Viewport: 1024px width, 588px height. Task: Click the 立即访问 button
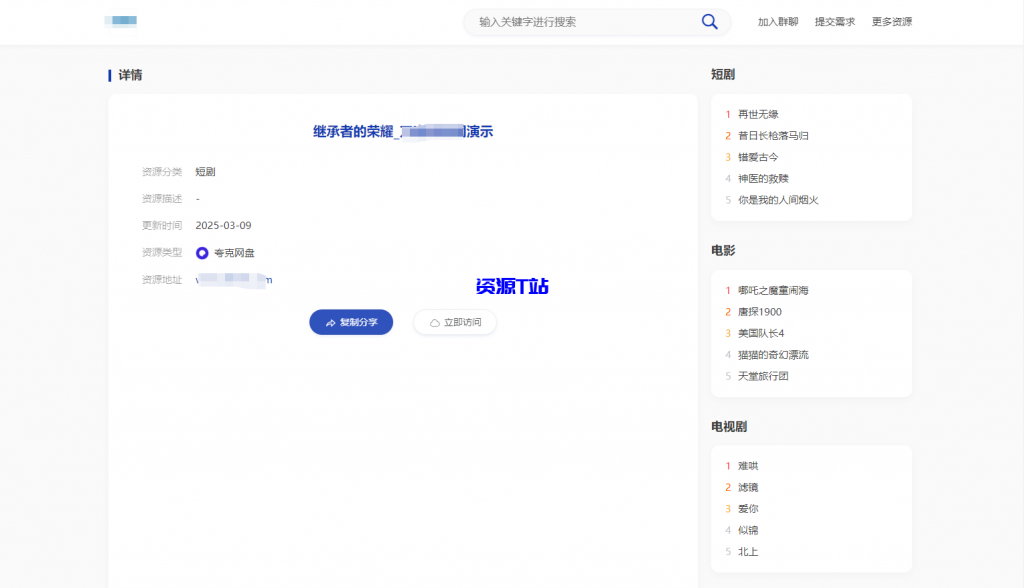point(454,322)
